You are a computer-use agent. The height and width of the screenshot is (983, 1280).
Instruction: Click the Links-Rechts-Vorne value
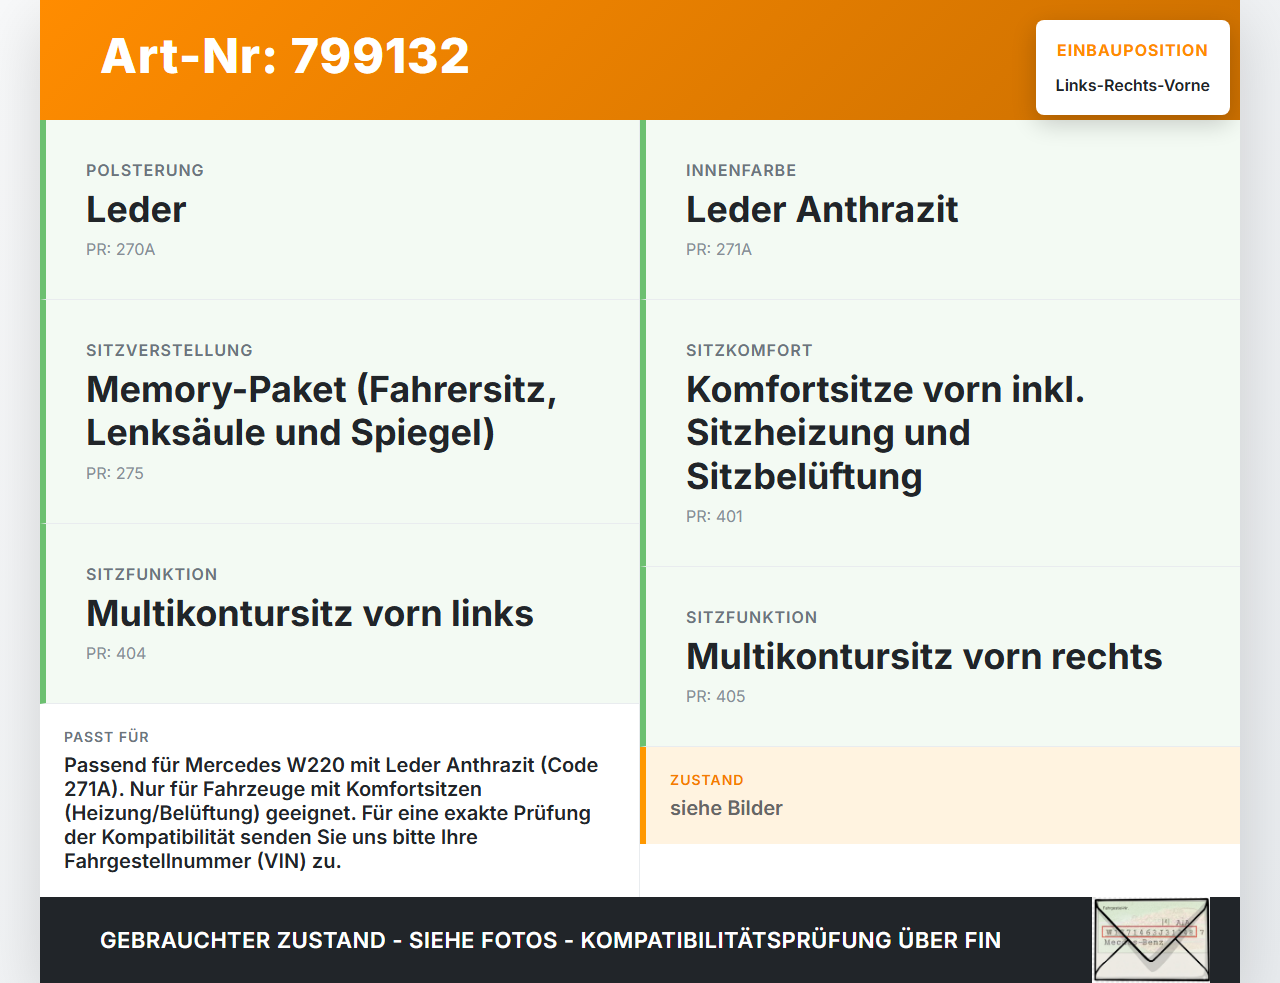pyautogui.click(x=1132, y=85)
